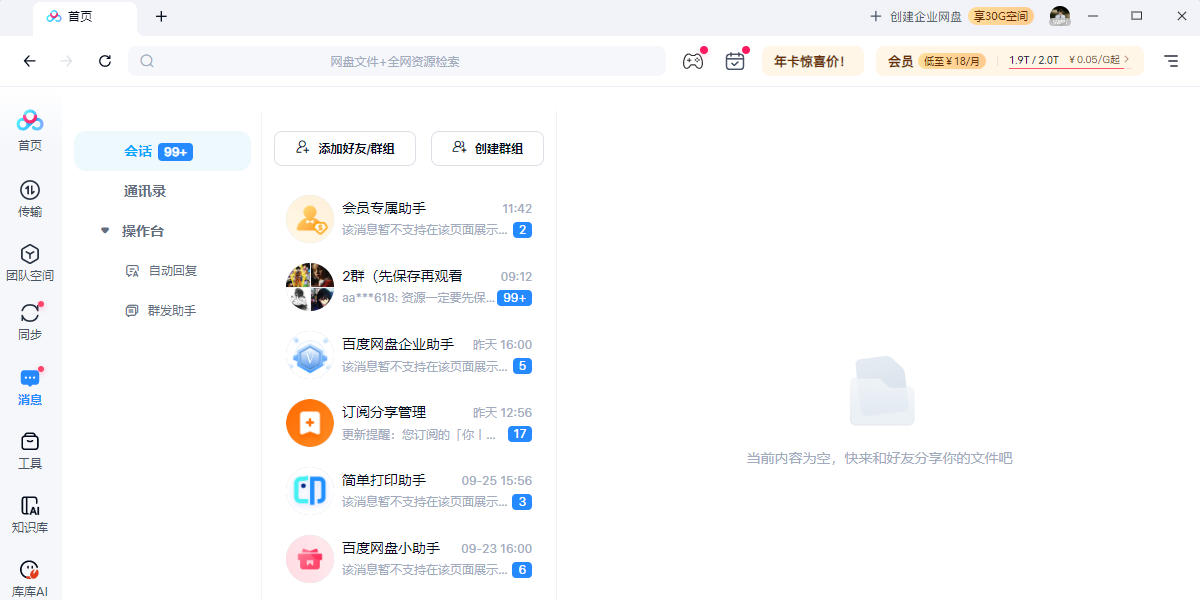Click the 2群 group avatar
Viewport: 1200px width, 600px height.
coord(310,287)
